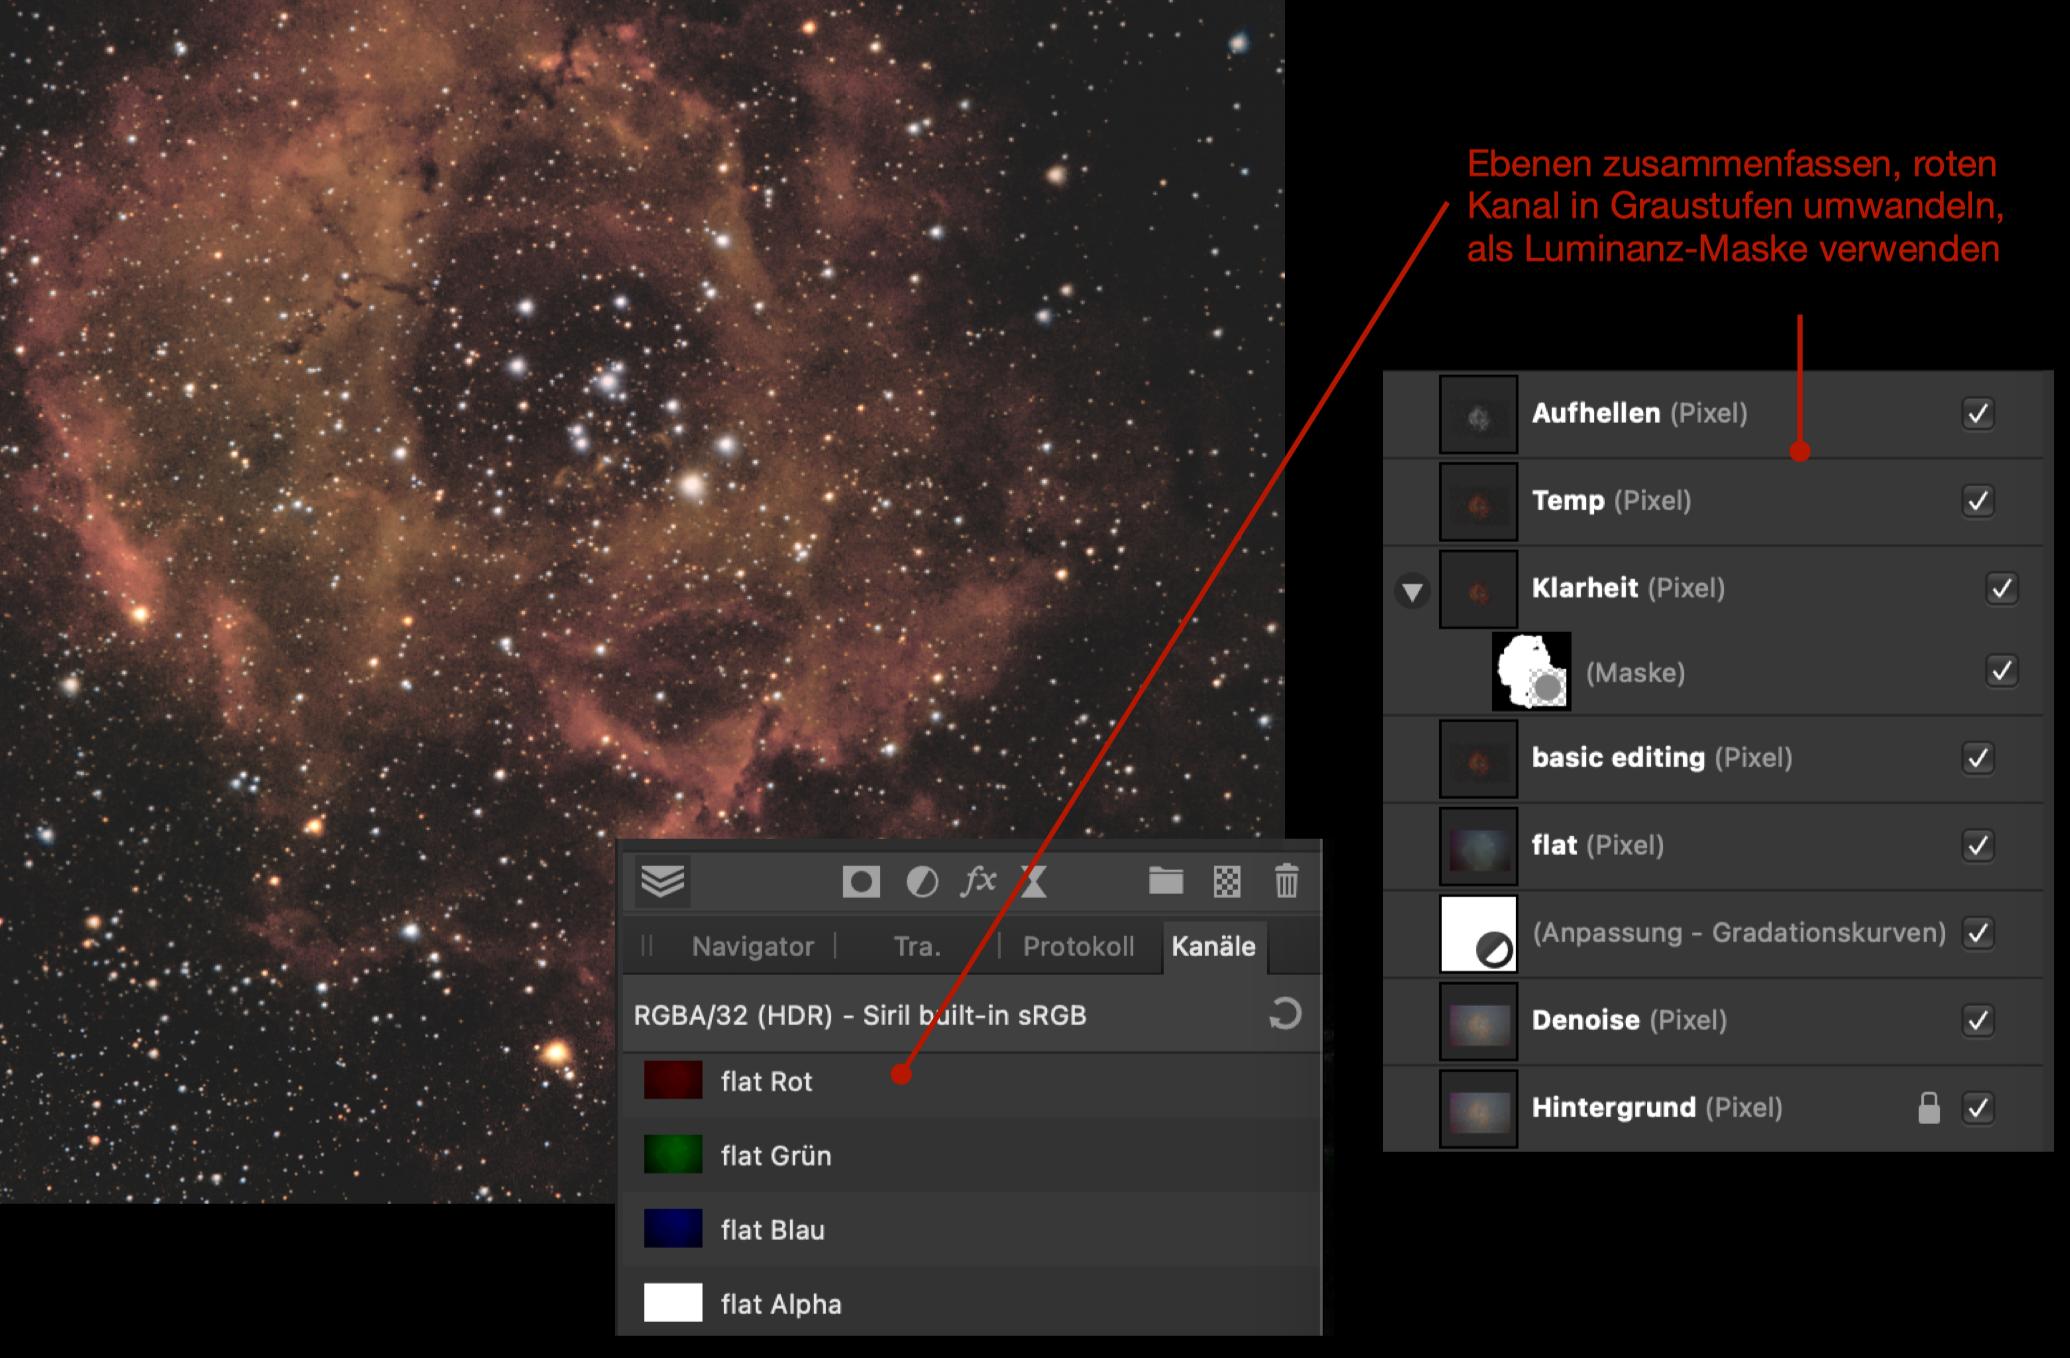Uncheck the Gradationskurven adjustment visibility

click(x=1978, y=933)
